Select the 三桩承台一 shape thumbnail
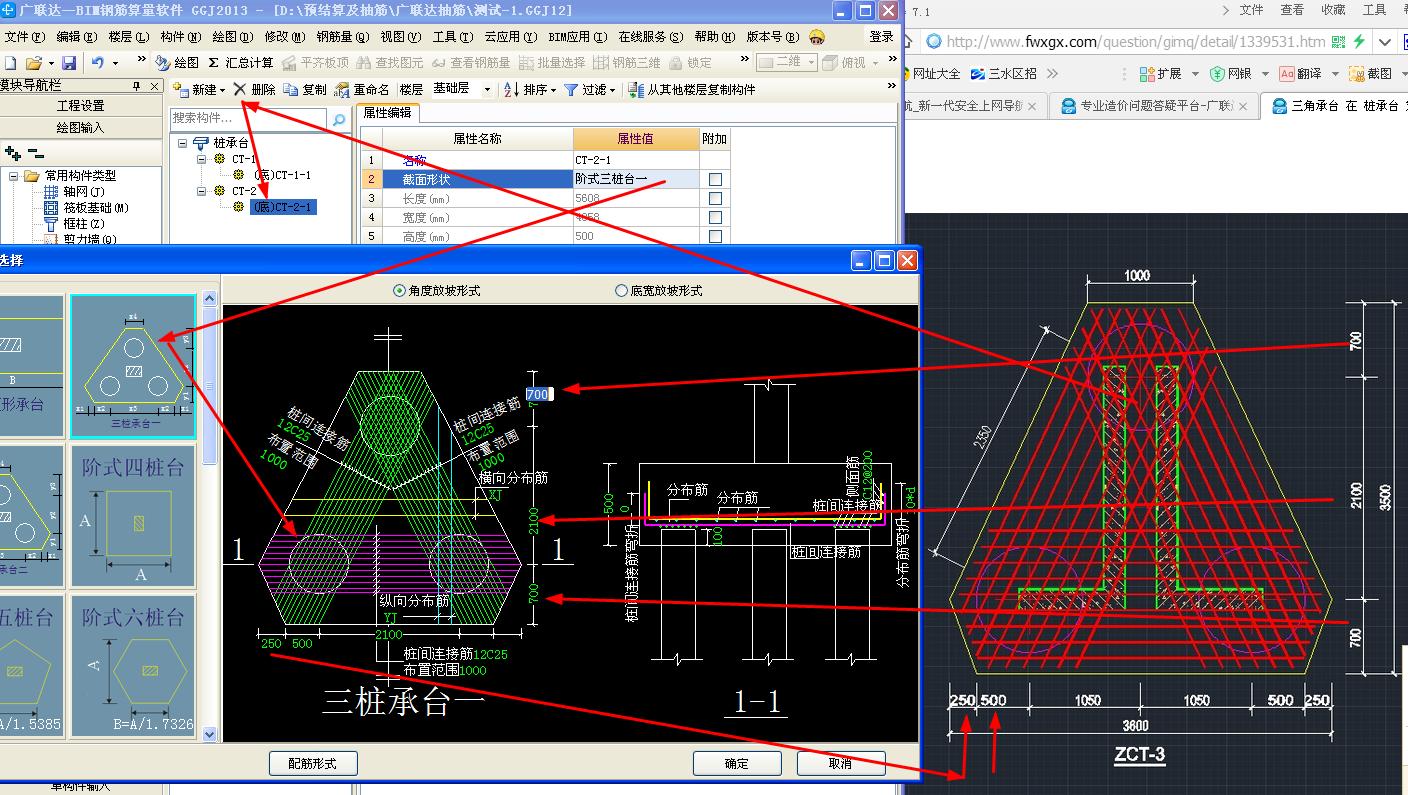The image size is (1408, 795). (x=133, y=366)
